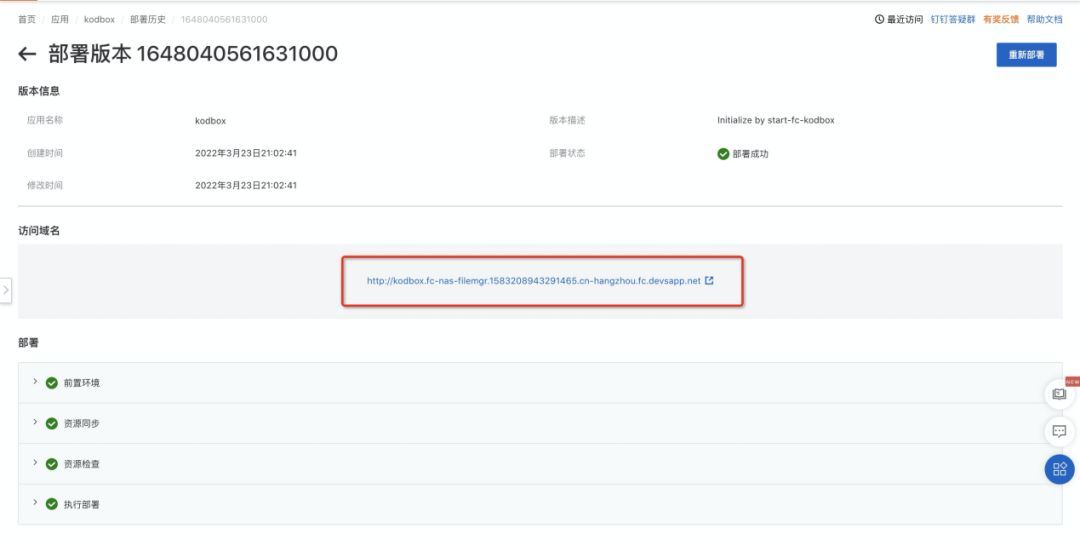Expand the 资源同步 deployment step
Image resolution: width=1080 pixels, height=546 pixels.
click(x=35, y=422)
